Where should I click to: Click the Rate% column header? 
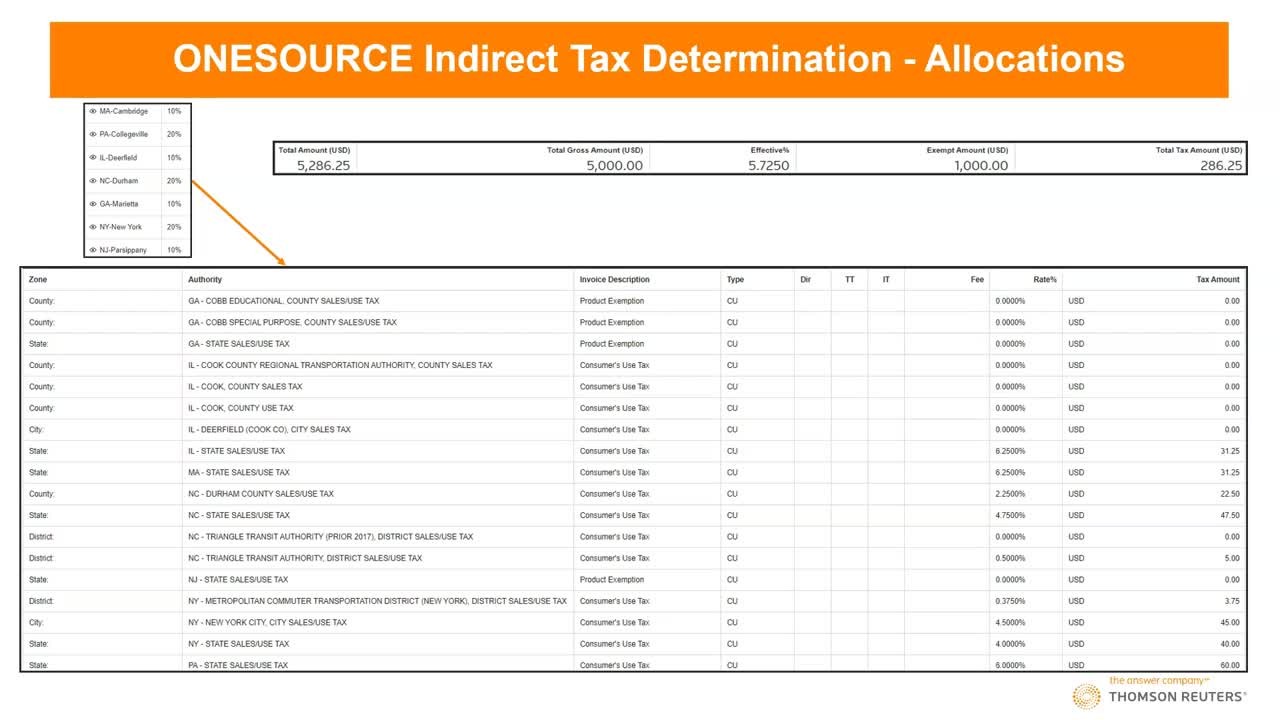pyautogui.click(x=1044, y=280)
